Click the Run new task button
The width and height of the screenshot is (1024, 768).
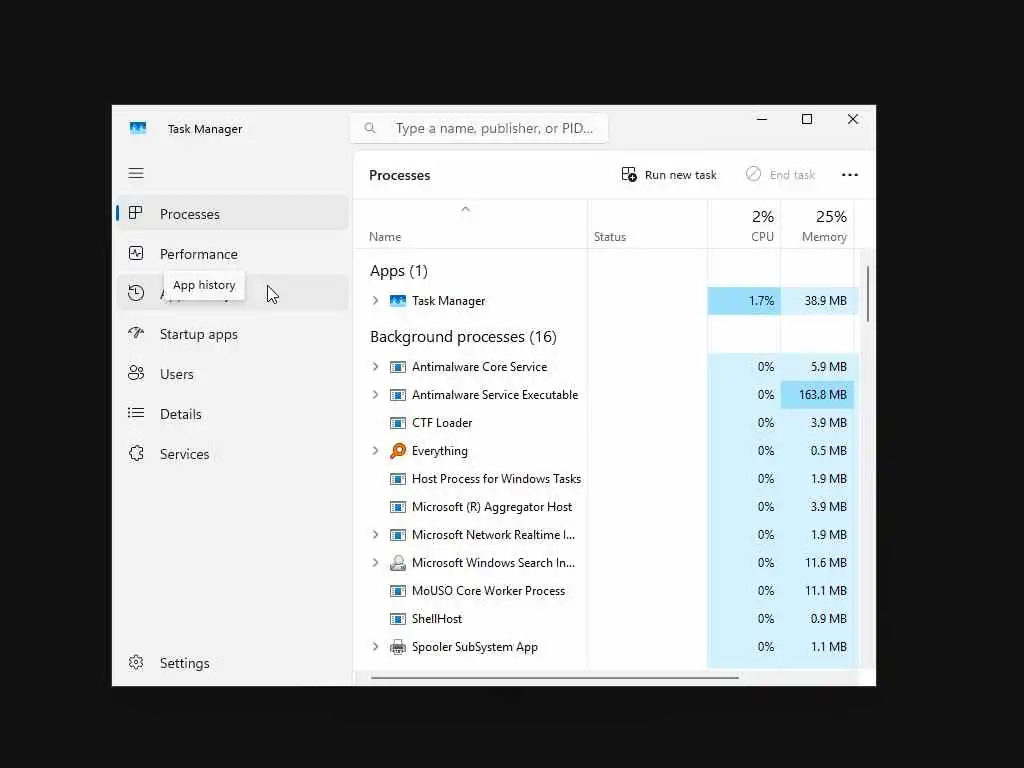tap(669, 174)
